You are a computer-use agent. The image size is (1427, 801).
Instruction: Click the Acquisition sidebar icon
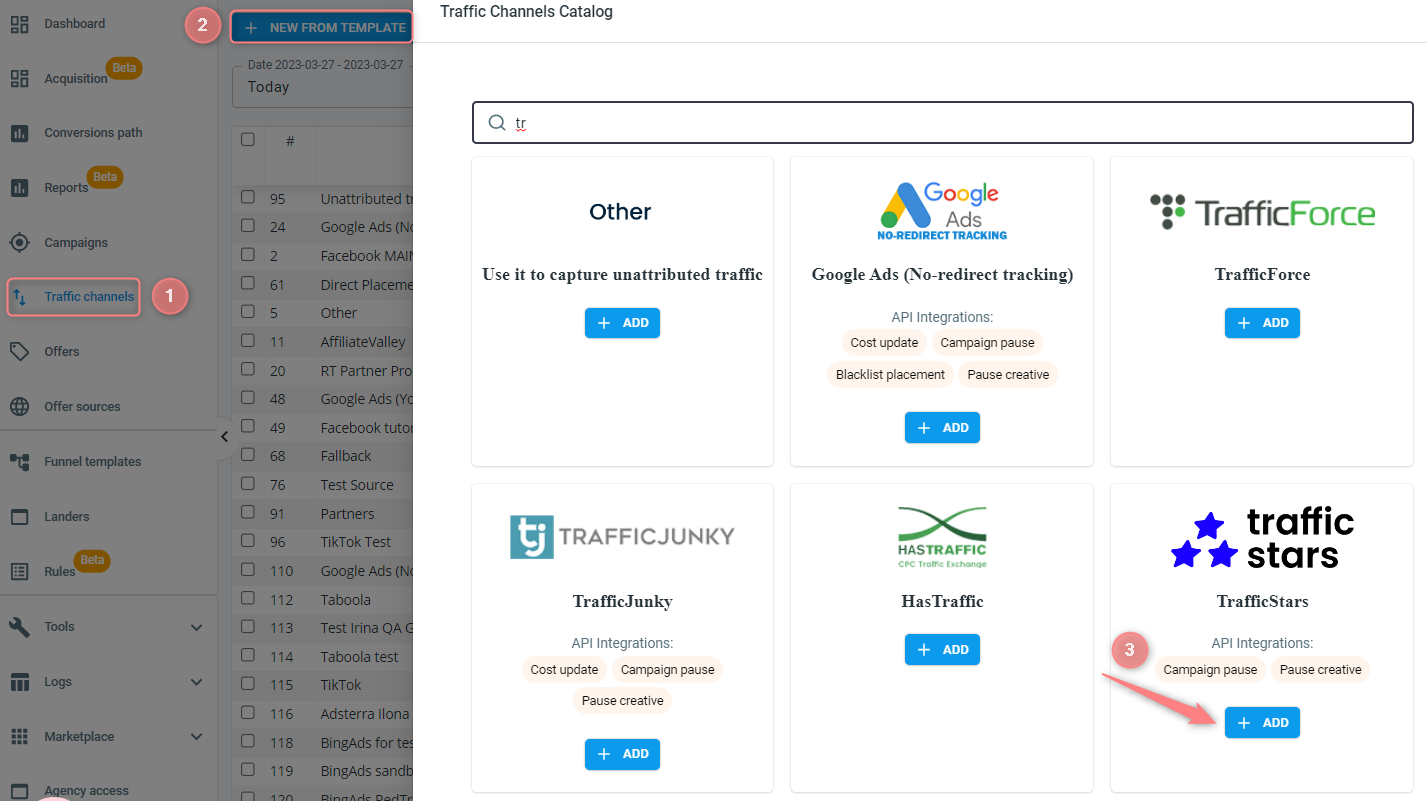point(19,79)
